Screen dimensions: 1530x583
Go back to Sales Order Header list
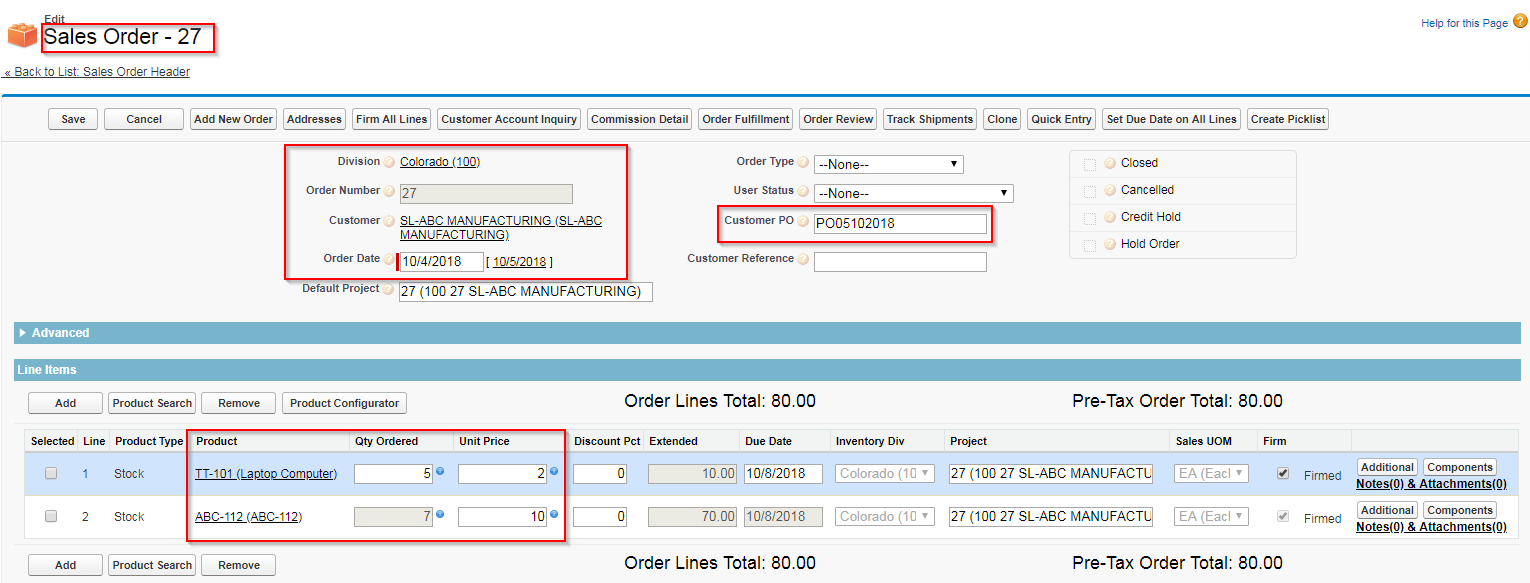[x=97, y=72]
